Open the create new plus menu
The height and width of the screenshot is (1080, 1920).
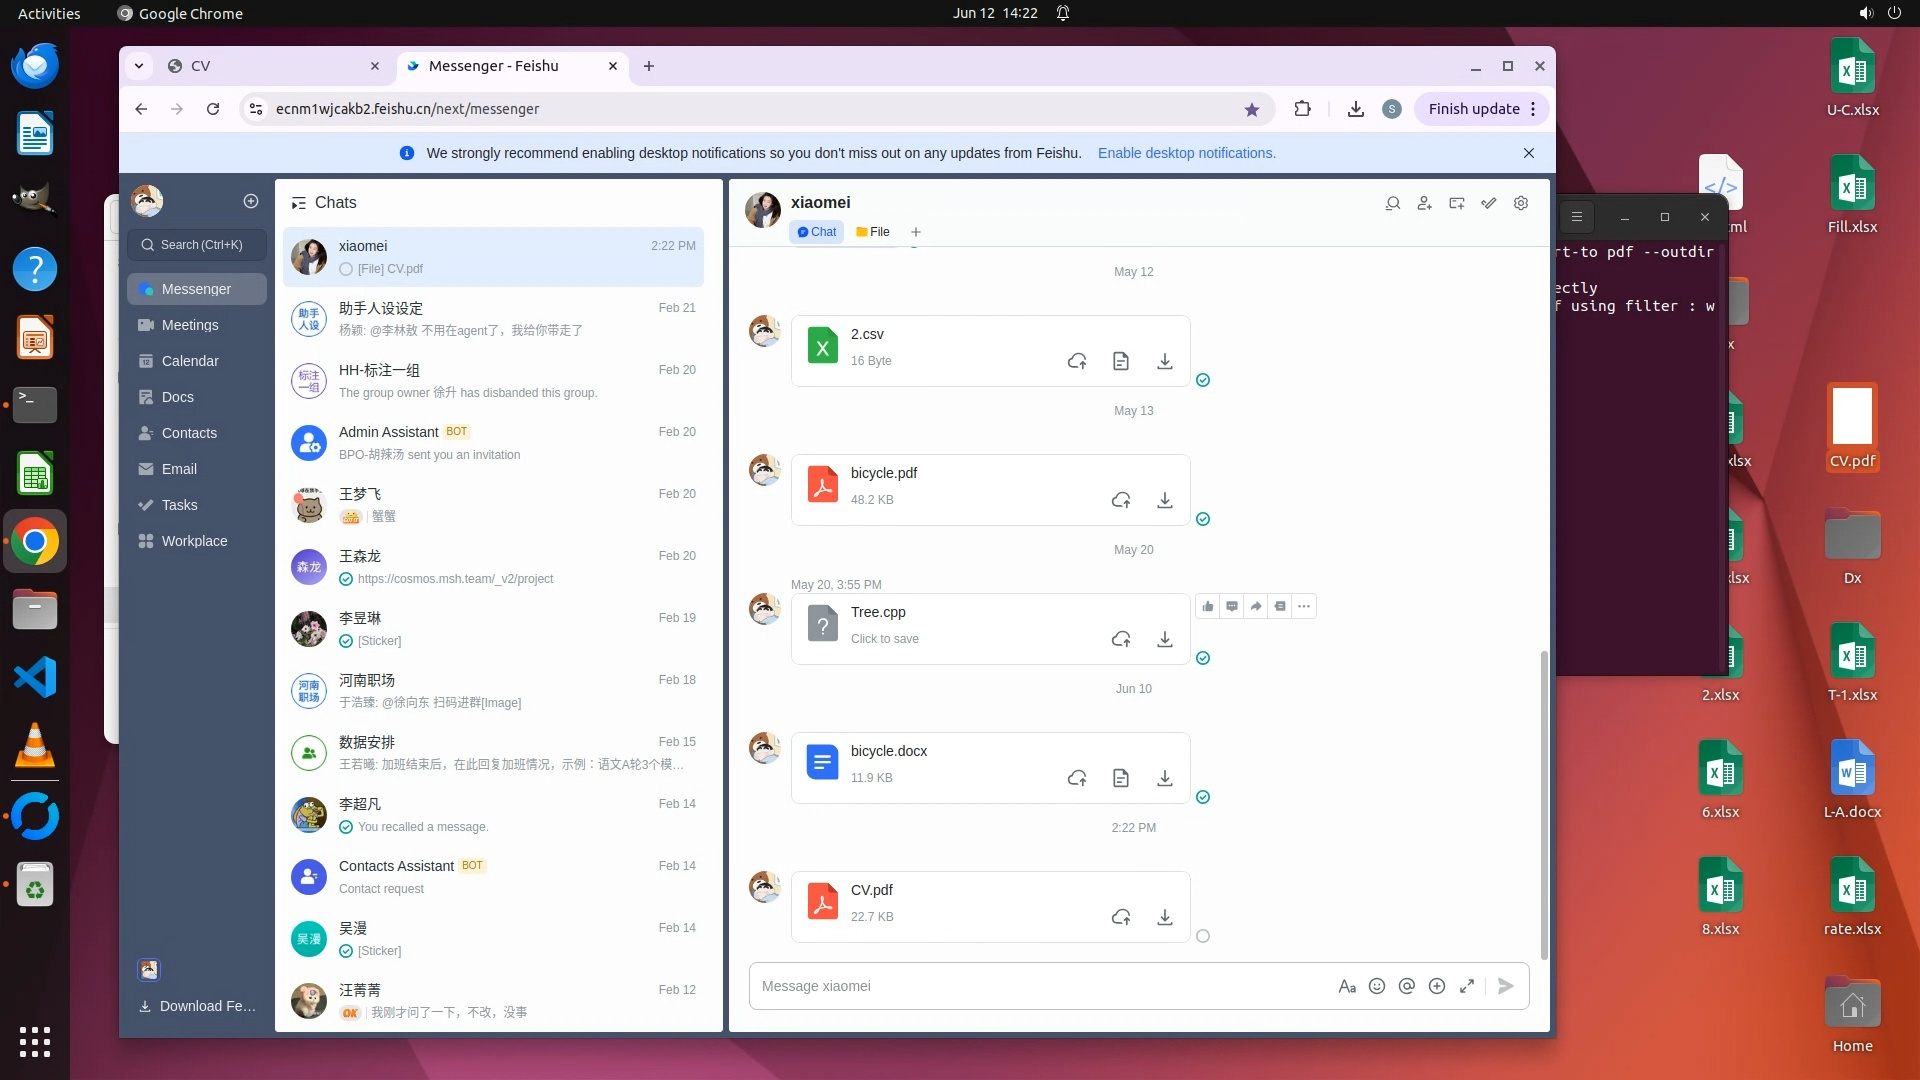[251, 201]
